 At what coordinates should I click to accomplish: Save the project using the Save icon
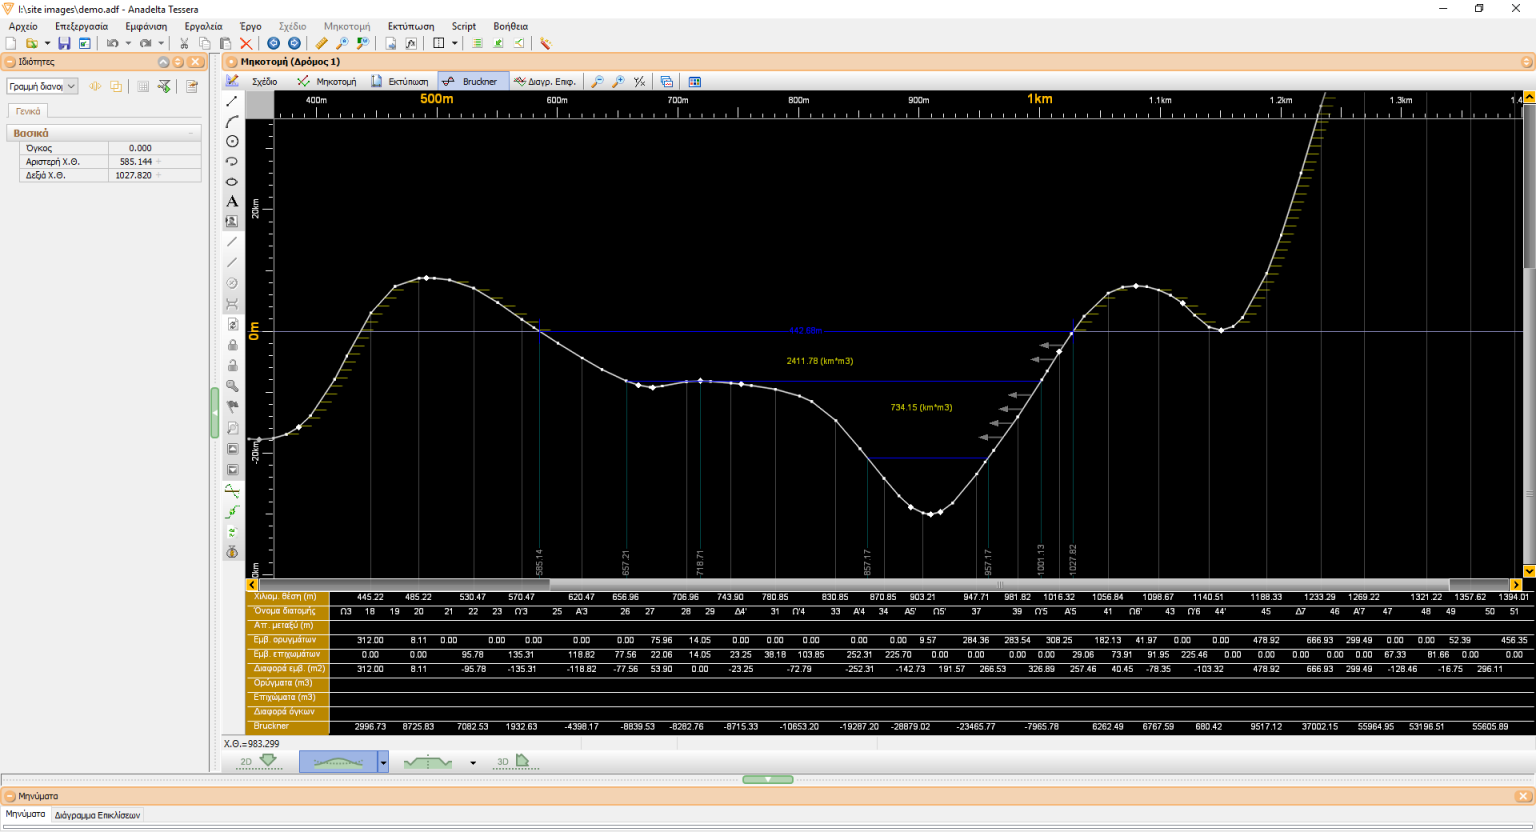tap(64, 43)
